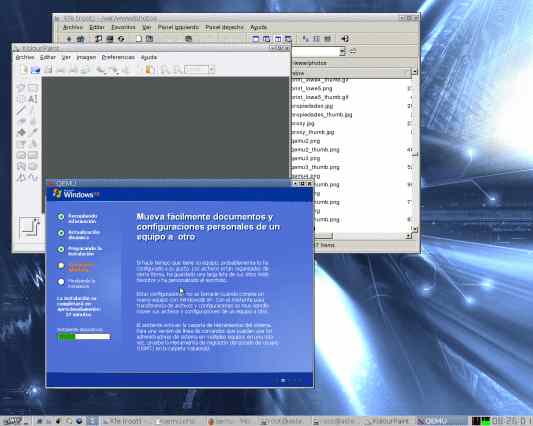This screenshot has width=533, height=426.
Task: Select the Rounded Rectangle tool in KolourPaint
Action: click(21, 155)
